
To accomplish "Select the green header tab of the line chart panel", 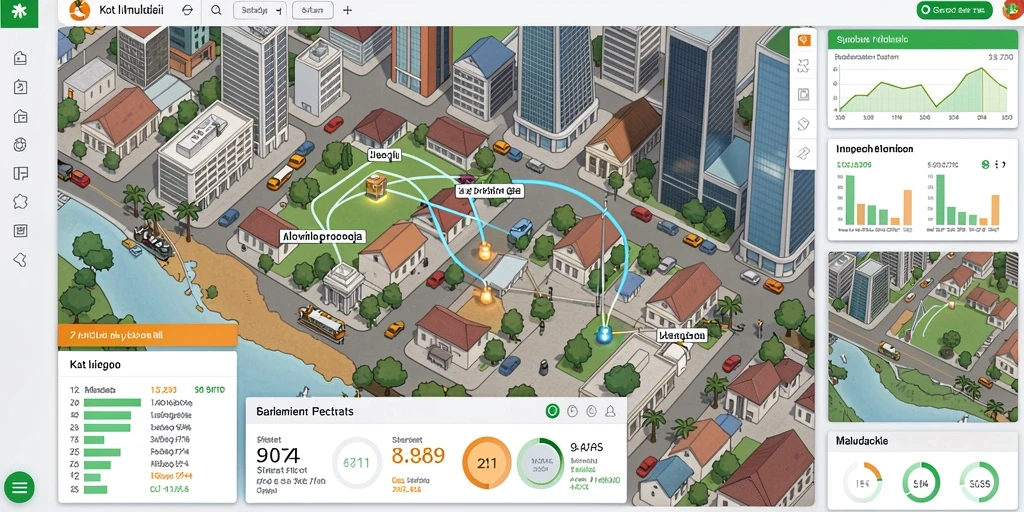I will pyautogui.click(x=923, y=40).
